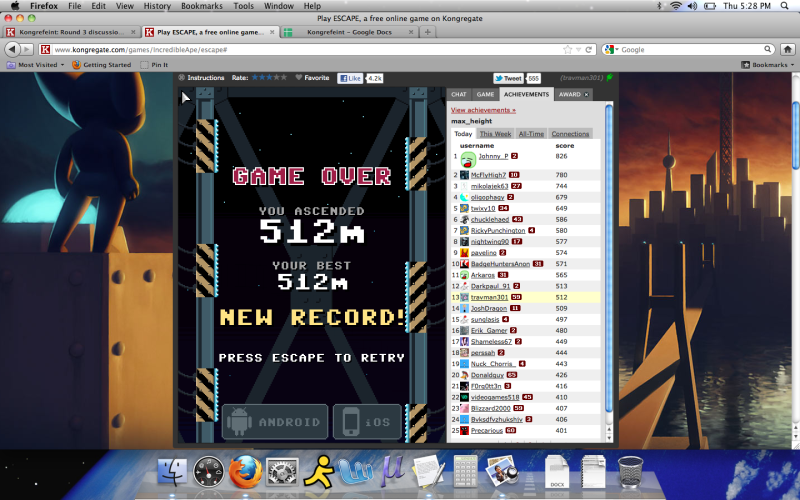Screen dimensions: 800x500
Task: Select the ACHIEVEMENTS panel tab
Action: click(x=526, y=94)
